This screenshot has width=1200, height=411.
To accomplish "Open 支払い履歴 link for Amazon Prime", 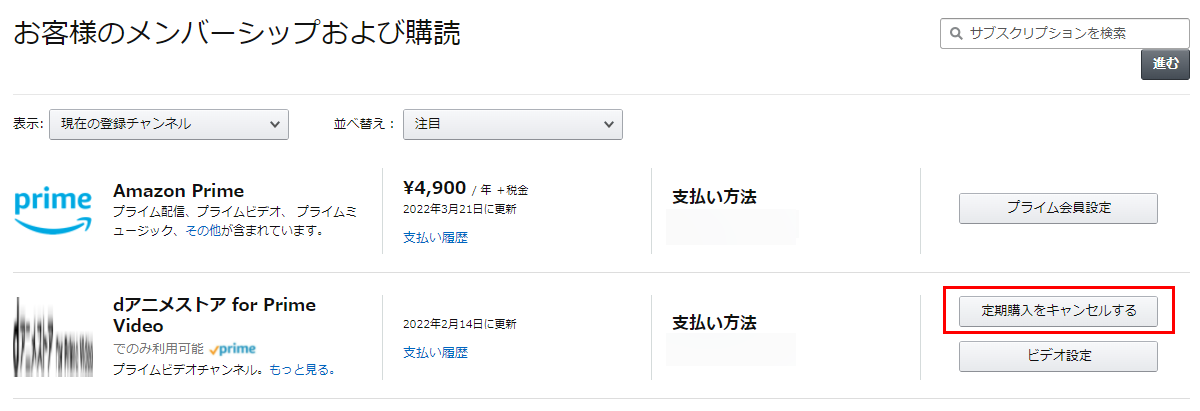I will (435, 238).
